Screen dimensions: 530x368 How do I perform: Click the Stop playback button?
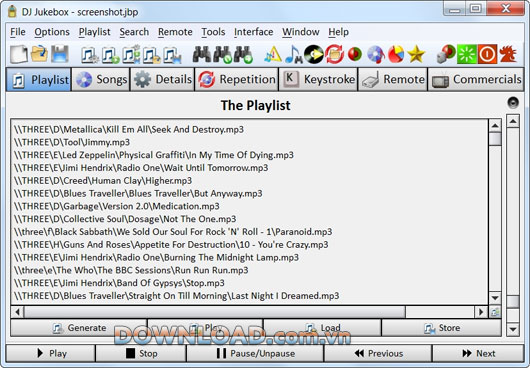141,353
